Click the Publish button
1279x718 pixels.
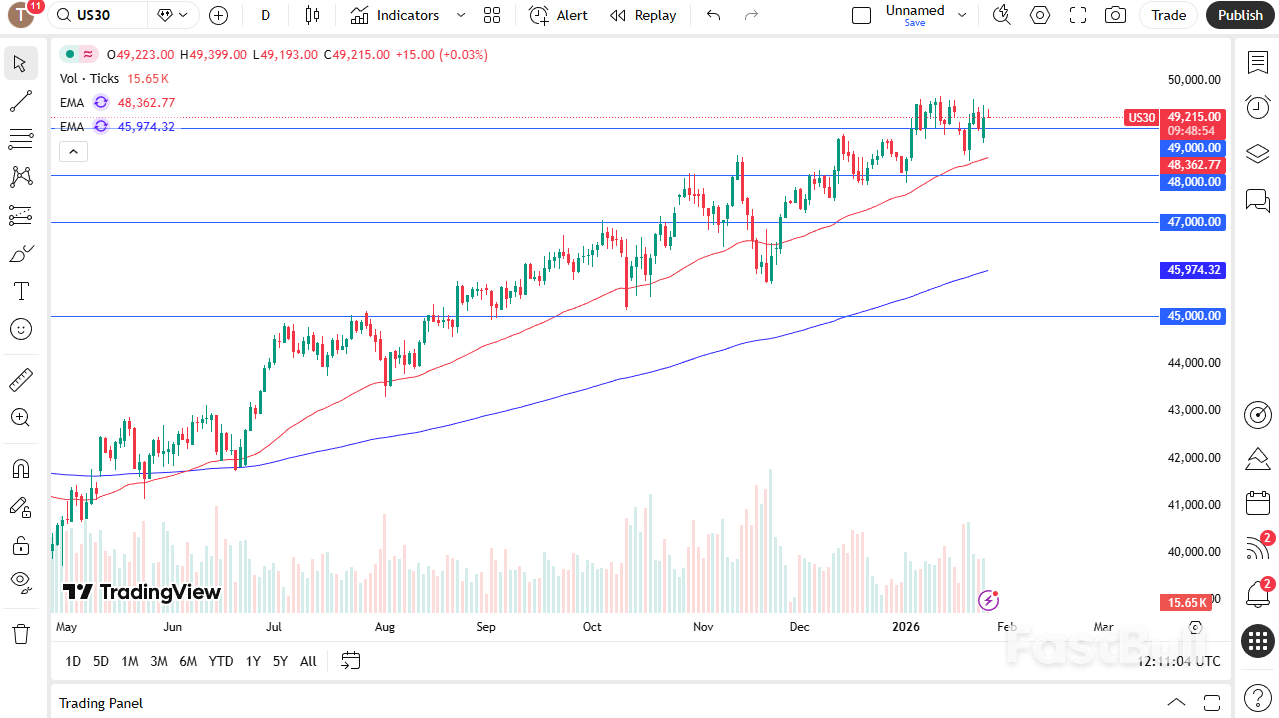coord(1240,15)
